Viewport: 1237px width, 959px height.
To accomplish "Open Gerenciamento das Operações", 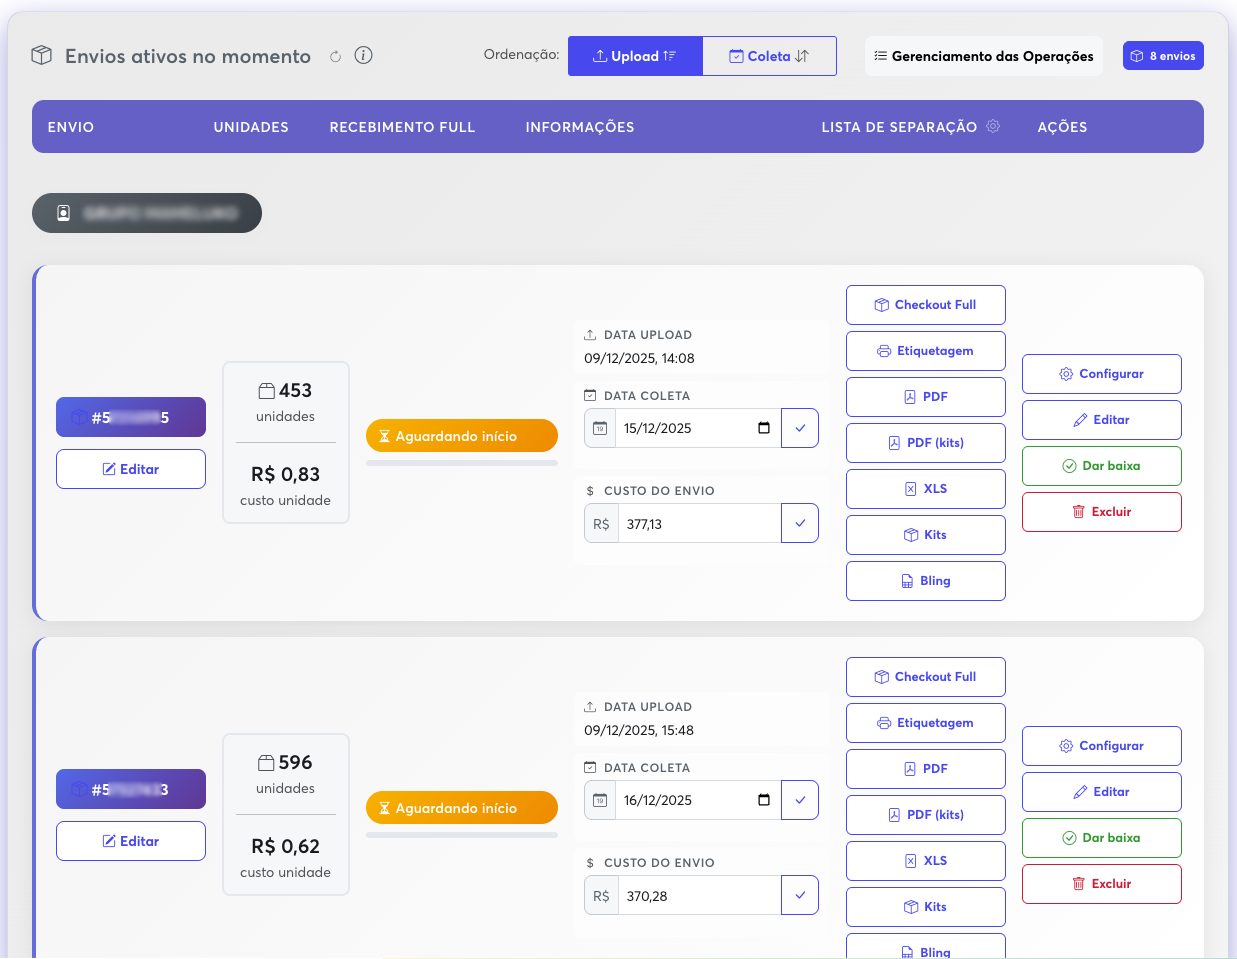I will (983, 56).
